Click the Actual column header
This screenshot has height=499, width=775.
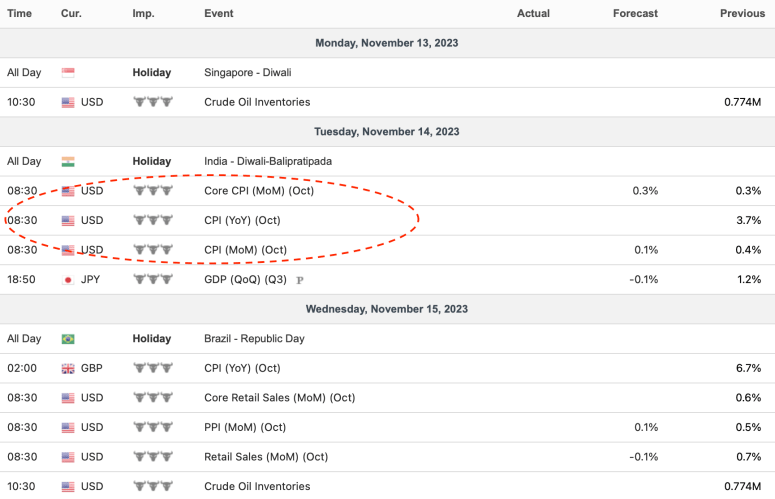point(533,13)
